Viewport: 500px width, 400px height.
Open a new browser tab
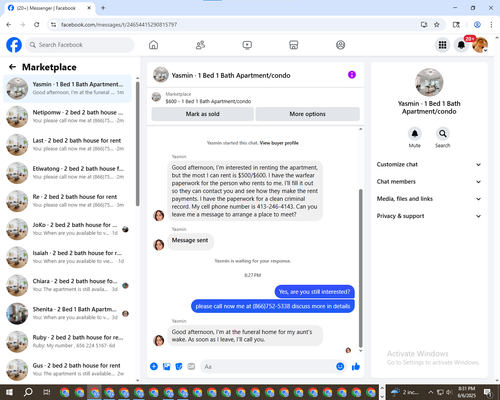(x=103, y=8)
